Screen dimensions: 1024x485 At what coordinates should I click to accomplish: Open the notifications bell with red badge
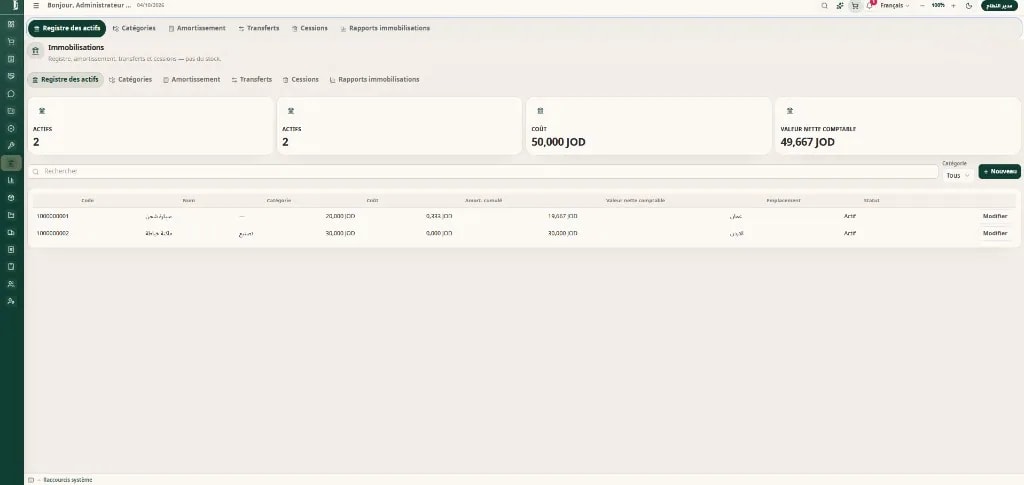coord(870,5)
